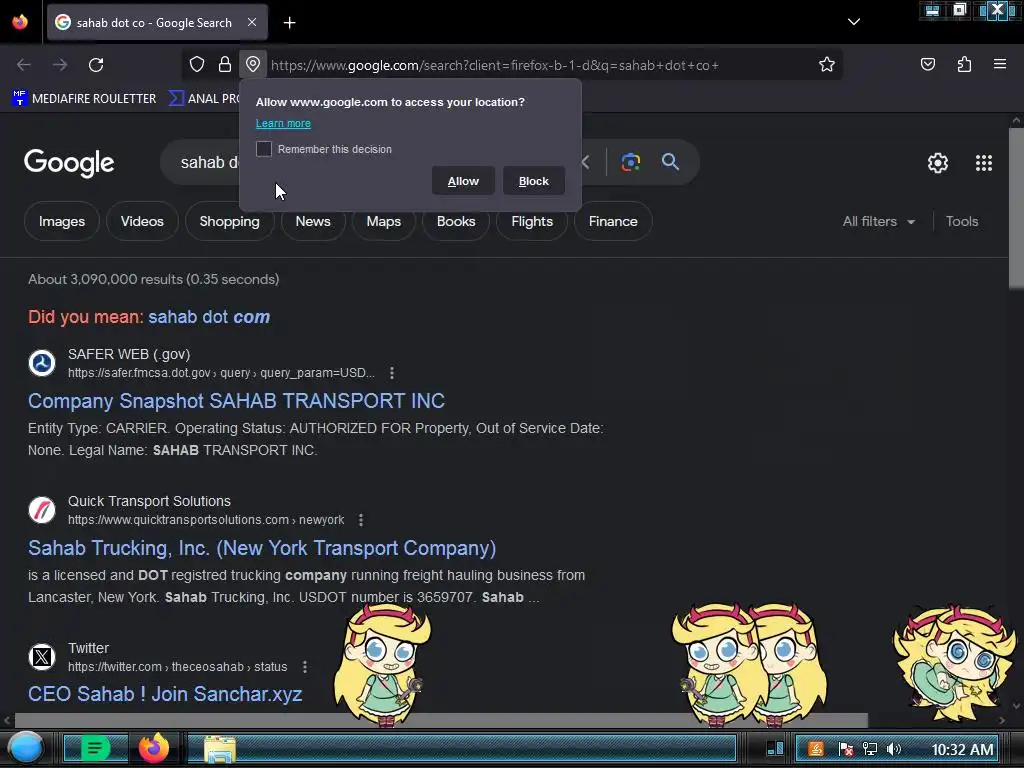Bookmark this page with the star icon

click(x=827, y=65)
